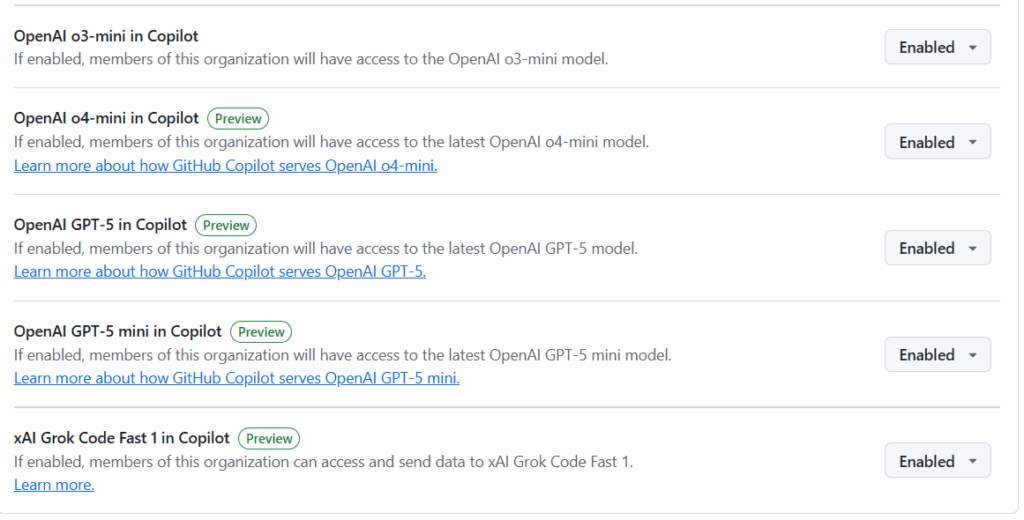Select the Preview badge next to GPT-5 mini
The image size is (1024, 520).
point(261,332)
